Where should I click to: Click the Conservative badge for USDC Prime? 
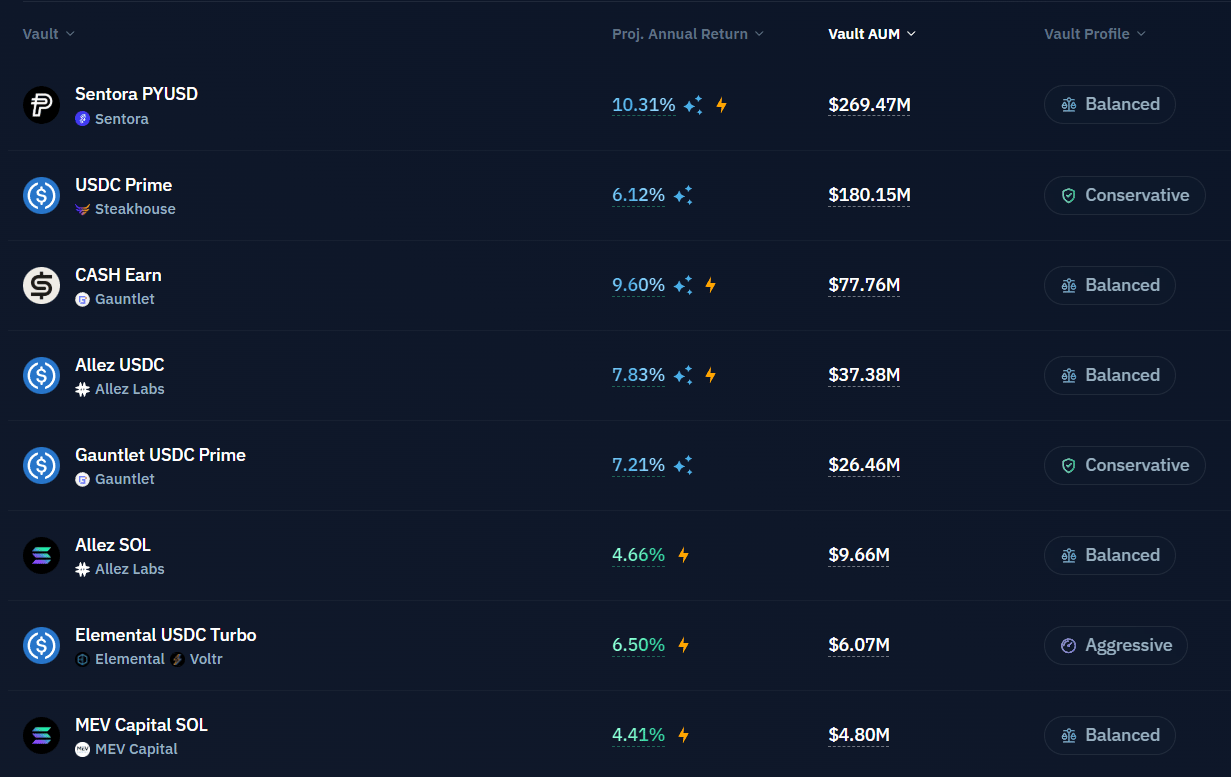coord(1124,195)
